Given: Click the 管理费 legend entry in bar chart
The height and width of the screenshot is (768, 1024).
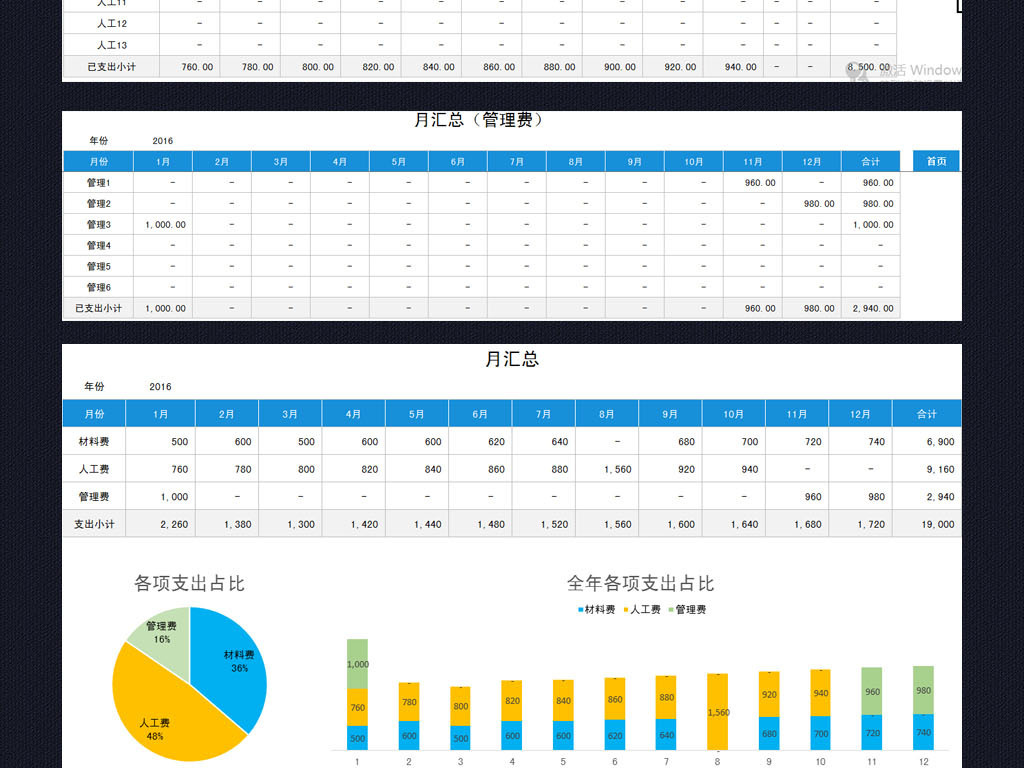Looking at the screenshot, I should 687,610.
